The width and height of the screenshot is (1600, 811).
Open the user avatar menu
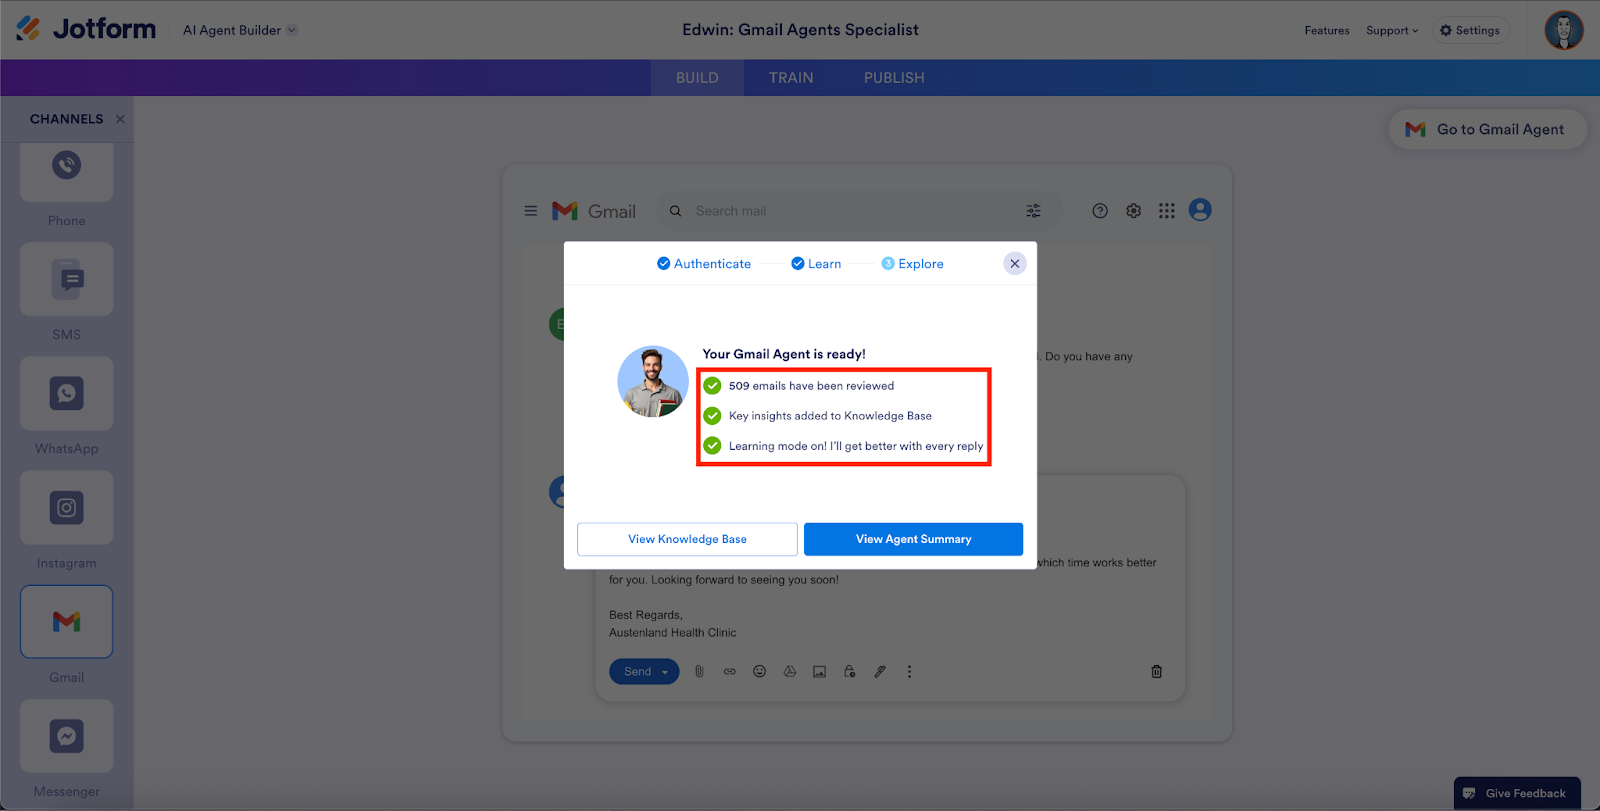click(x=1564, y=30)
